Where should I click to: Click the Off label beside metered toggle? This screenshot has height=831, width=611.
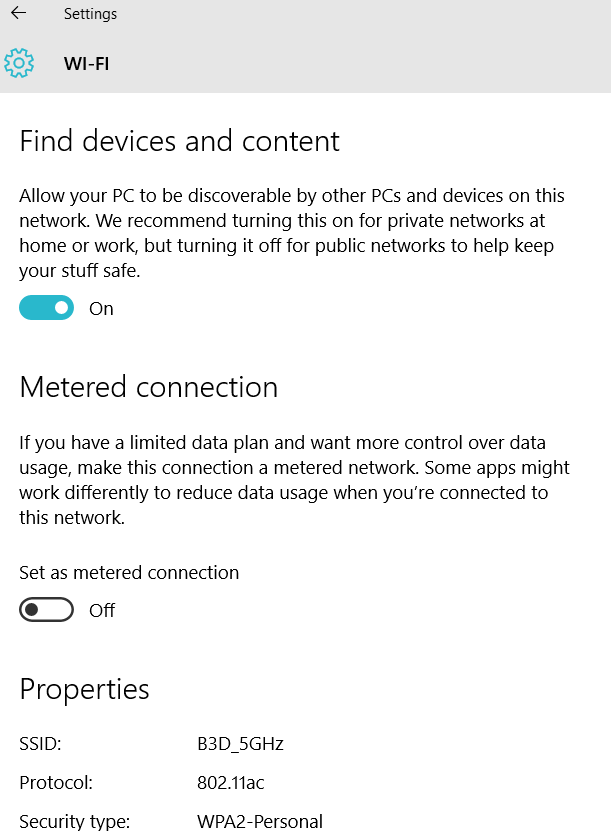click(x=102, y=611)
